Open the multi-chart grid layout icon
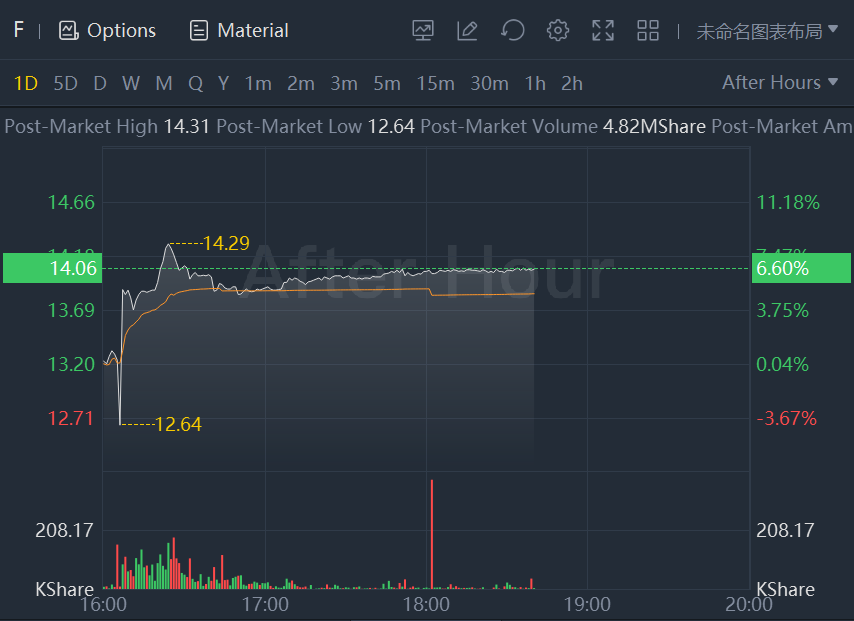 [648, 31]
